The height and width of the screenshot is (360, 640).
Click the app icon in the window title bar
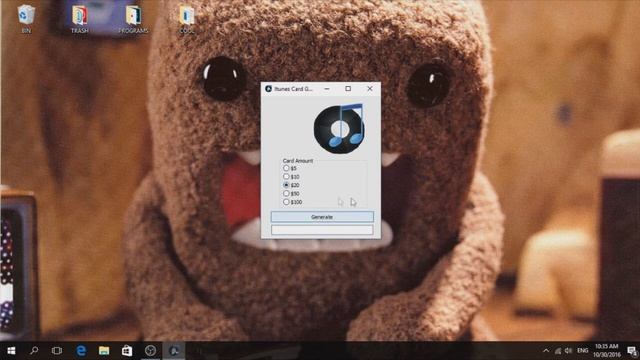(268, 89)
